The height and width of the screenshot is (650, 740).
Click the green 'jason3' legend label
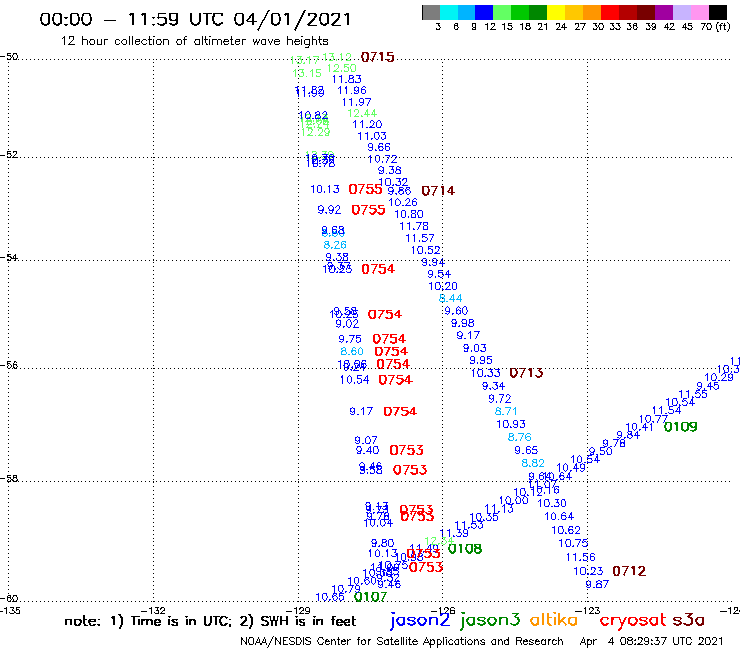490,620
